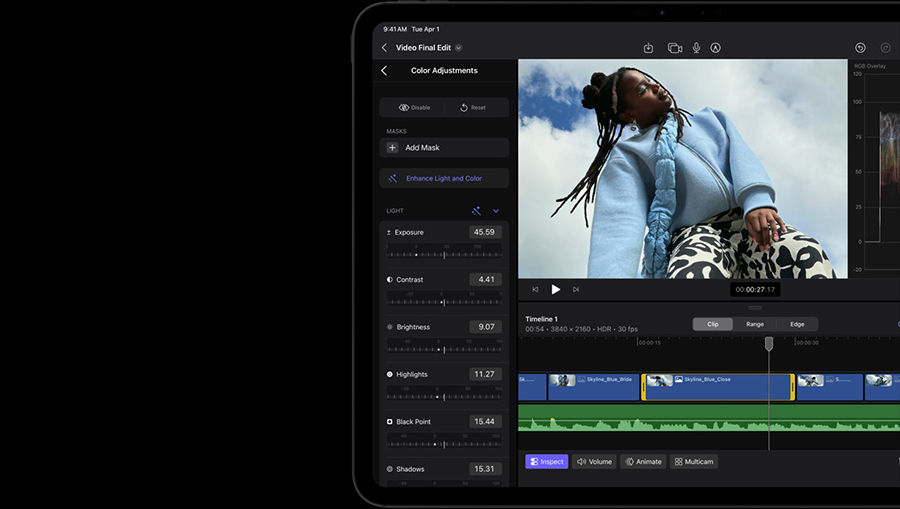Click Enhance Light and Color

coord(444,178)
